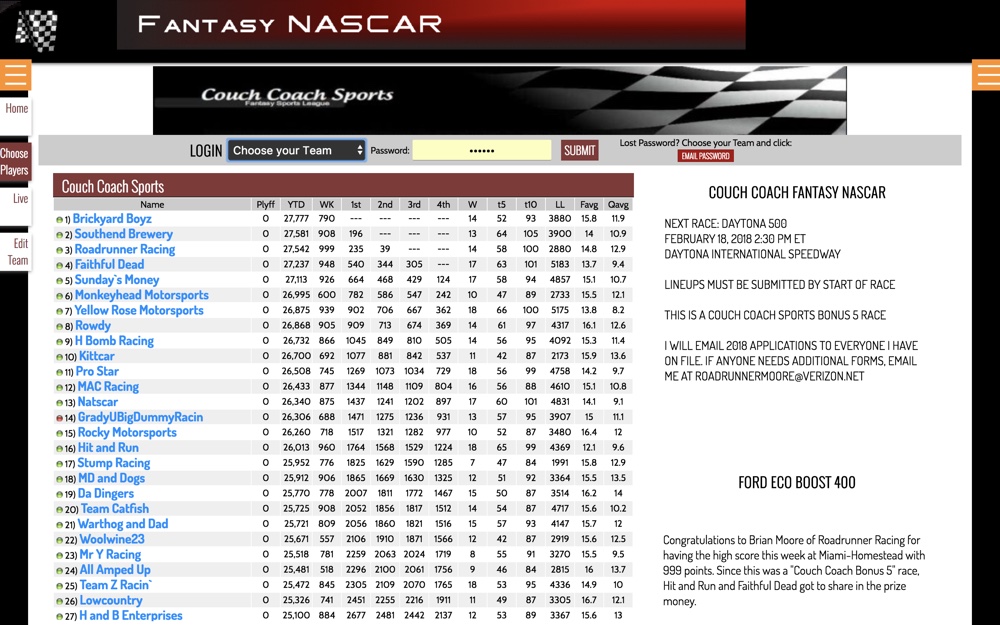The image size is (1000, 625).
Task: Open the Brickyard Boyz team link
Action: (x=112, y=219)
